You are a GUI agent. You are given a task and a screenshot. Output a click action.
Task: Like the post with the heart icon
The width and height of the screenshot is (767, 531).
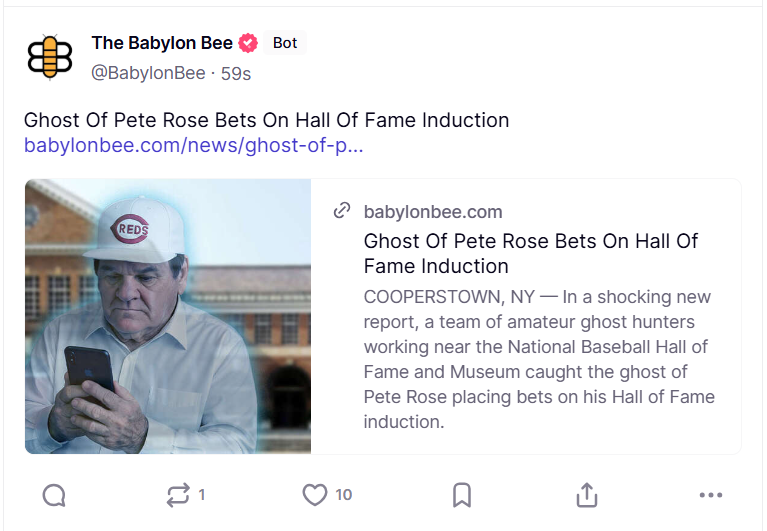pos(315,495)
